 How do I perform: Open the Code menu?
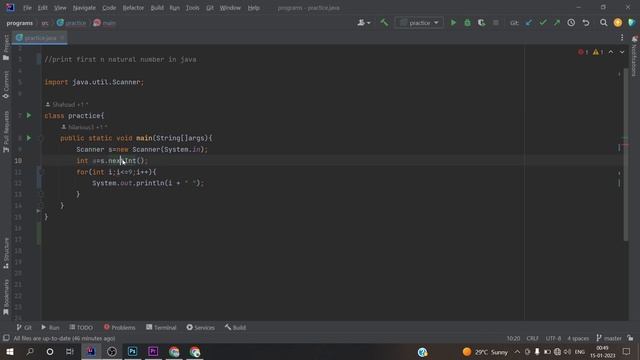(x=109, y=8)
